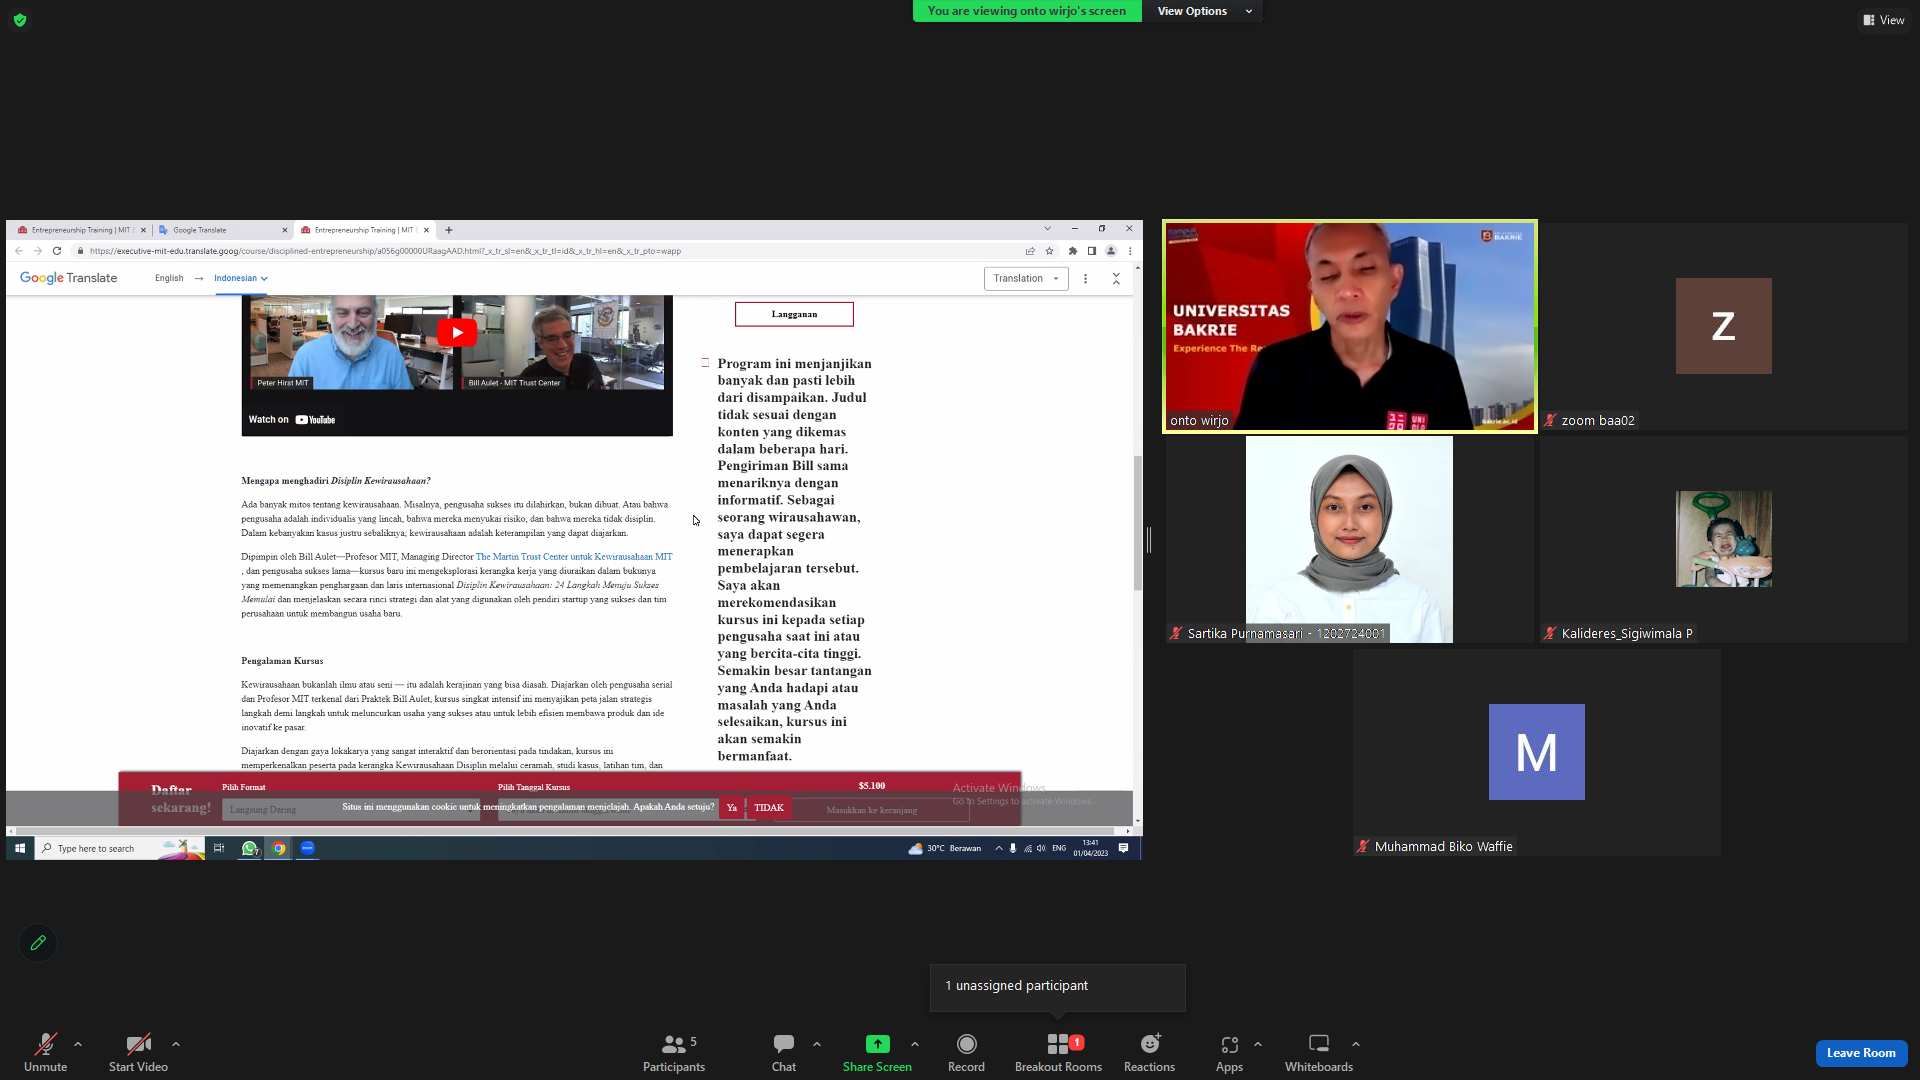This screenshot has width=1920, height=1080.
Task: Reload the page in shared Chrome
Action: point(57,251)
